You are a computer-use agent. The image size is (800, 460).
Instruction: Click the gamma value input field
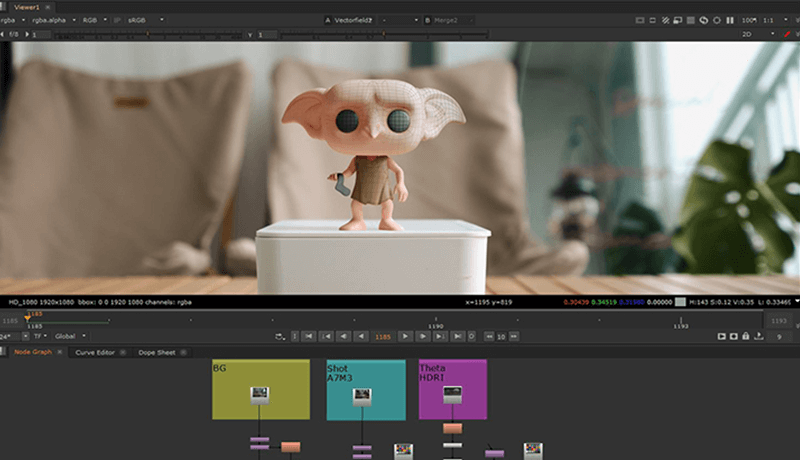(267, 35)
